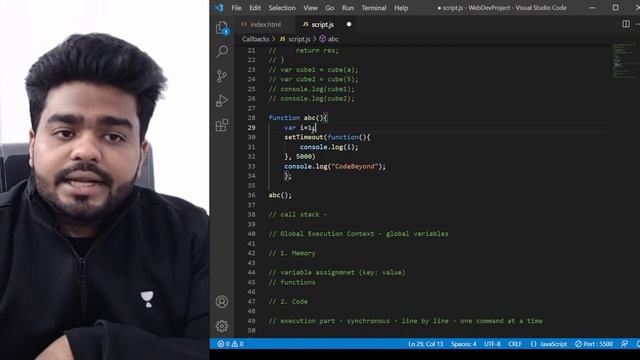Click the "// execution part - synchronous" comment
Screen dimensions: 640x360
(406, 321)
